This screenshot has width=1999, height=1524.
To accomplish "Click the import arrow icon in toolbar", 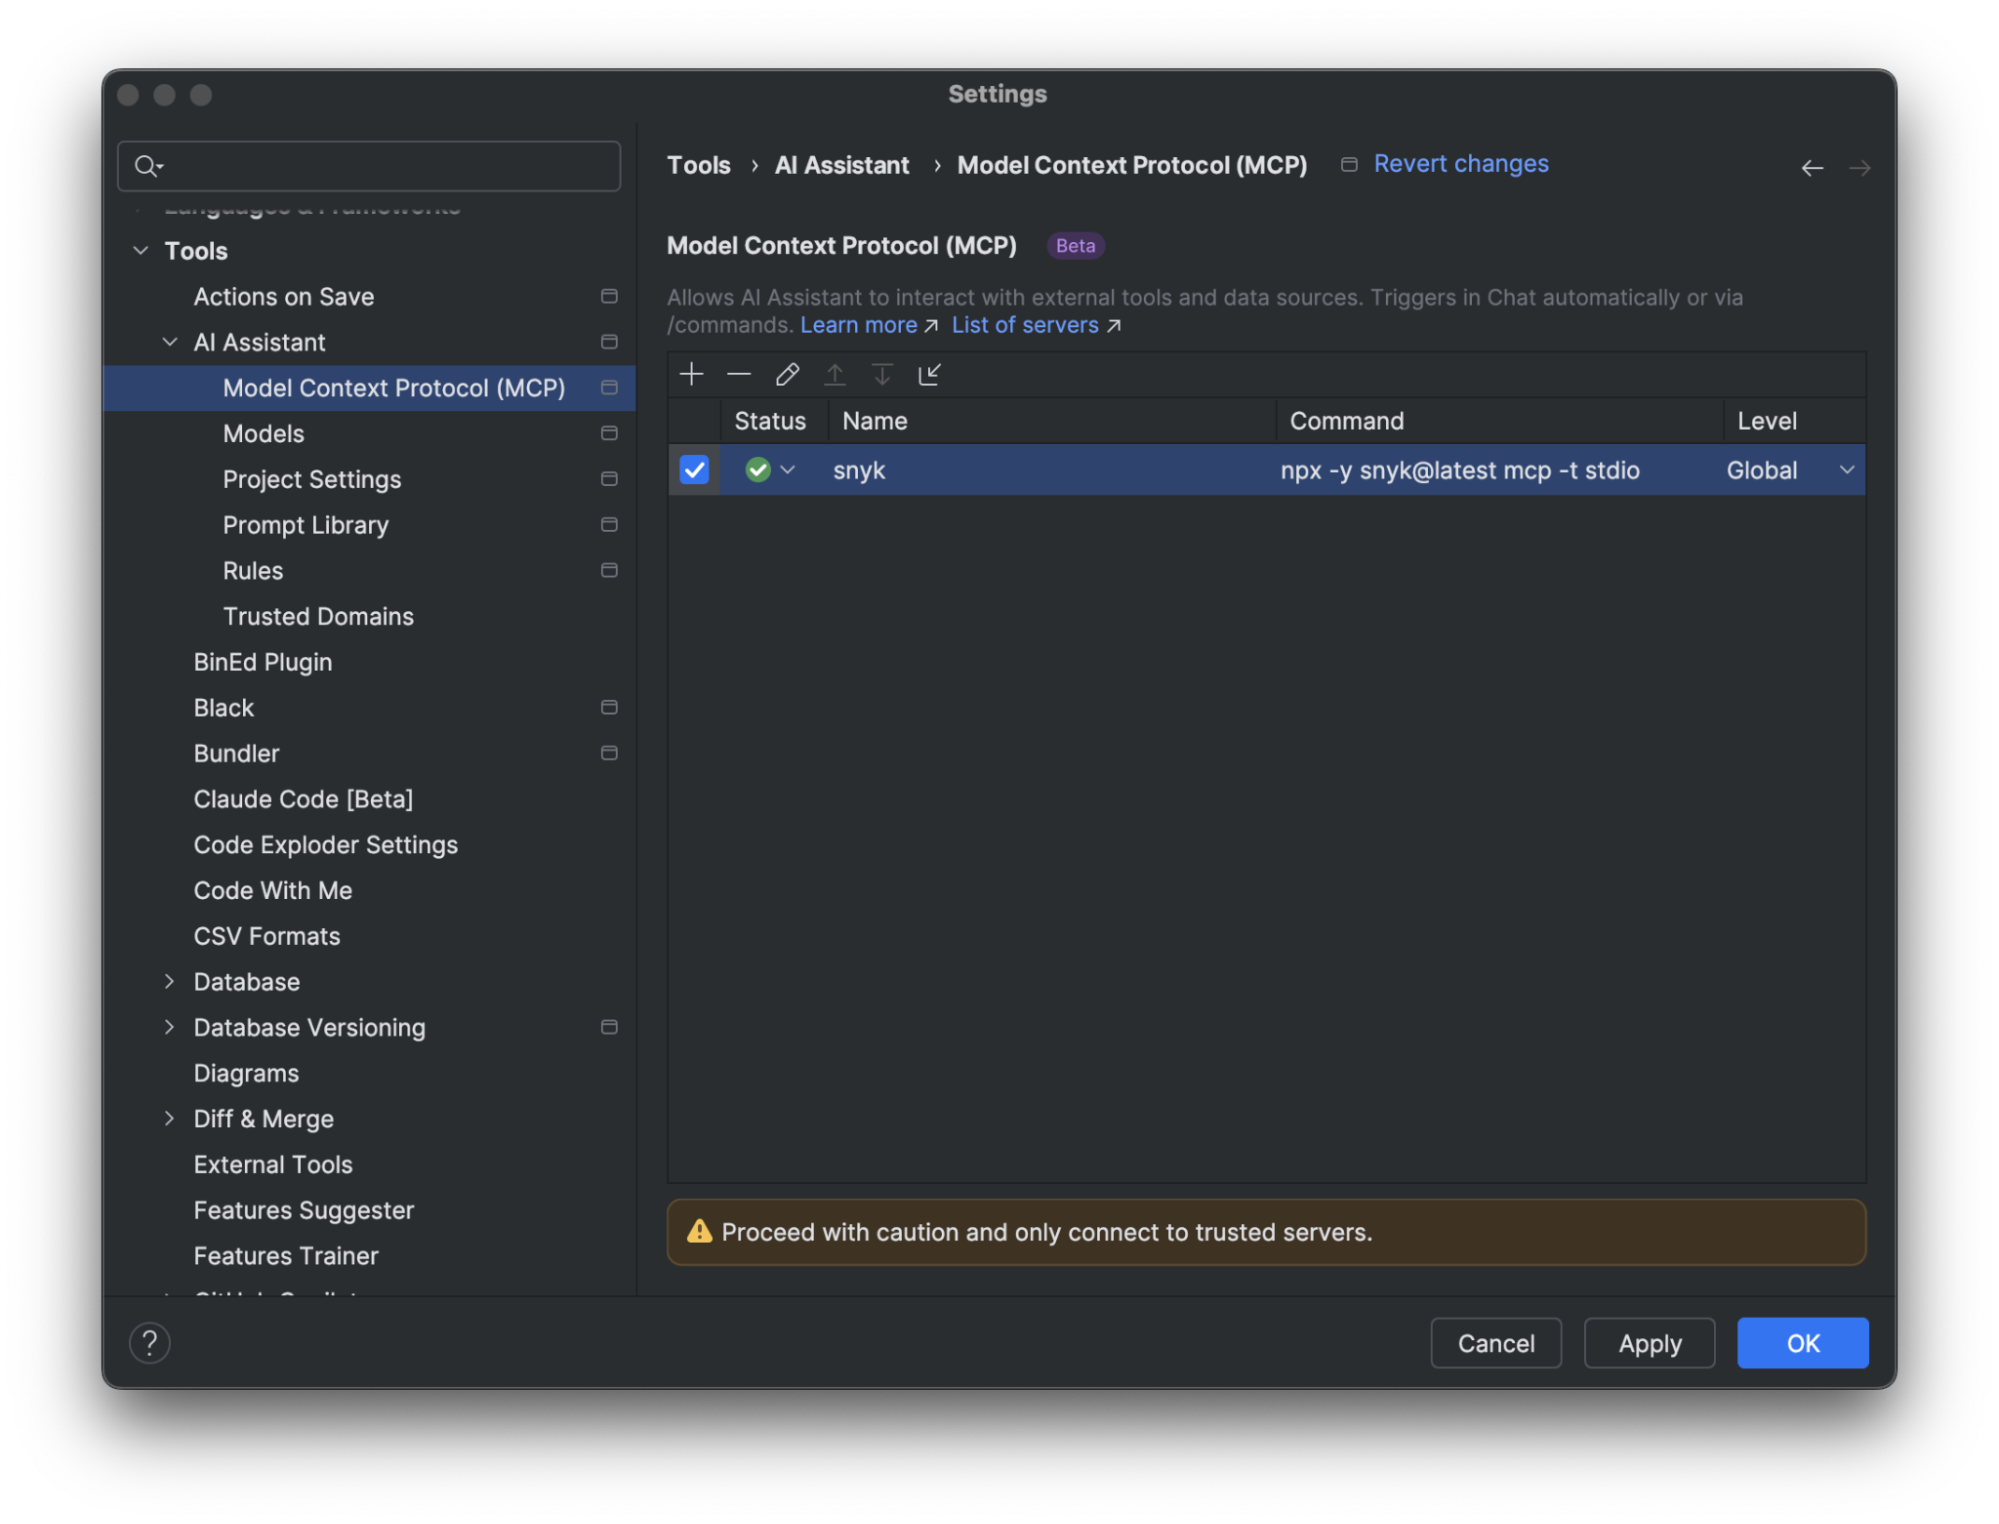I will click(930, 375).
